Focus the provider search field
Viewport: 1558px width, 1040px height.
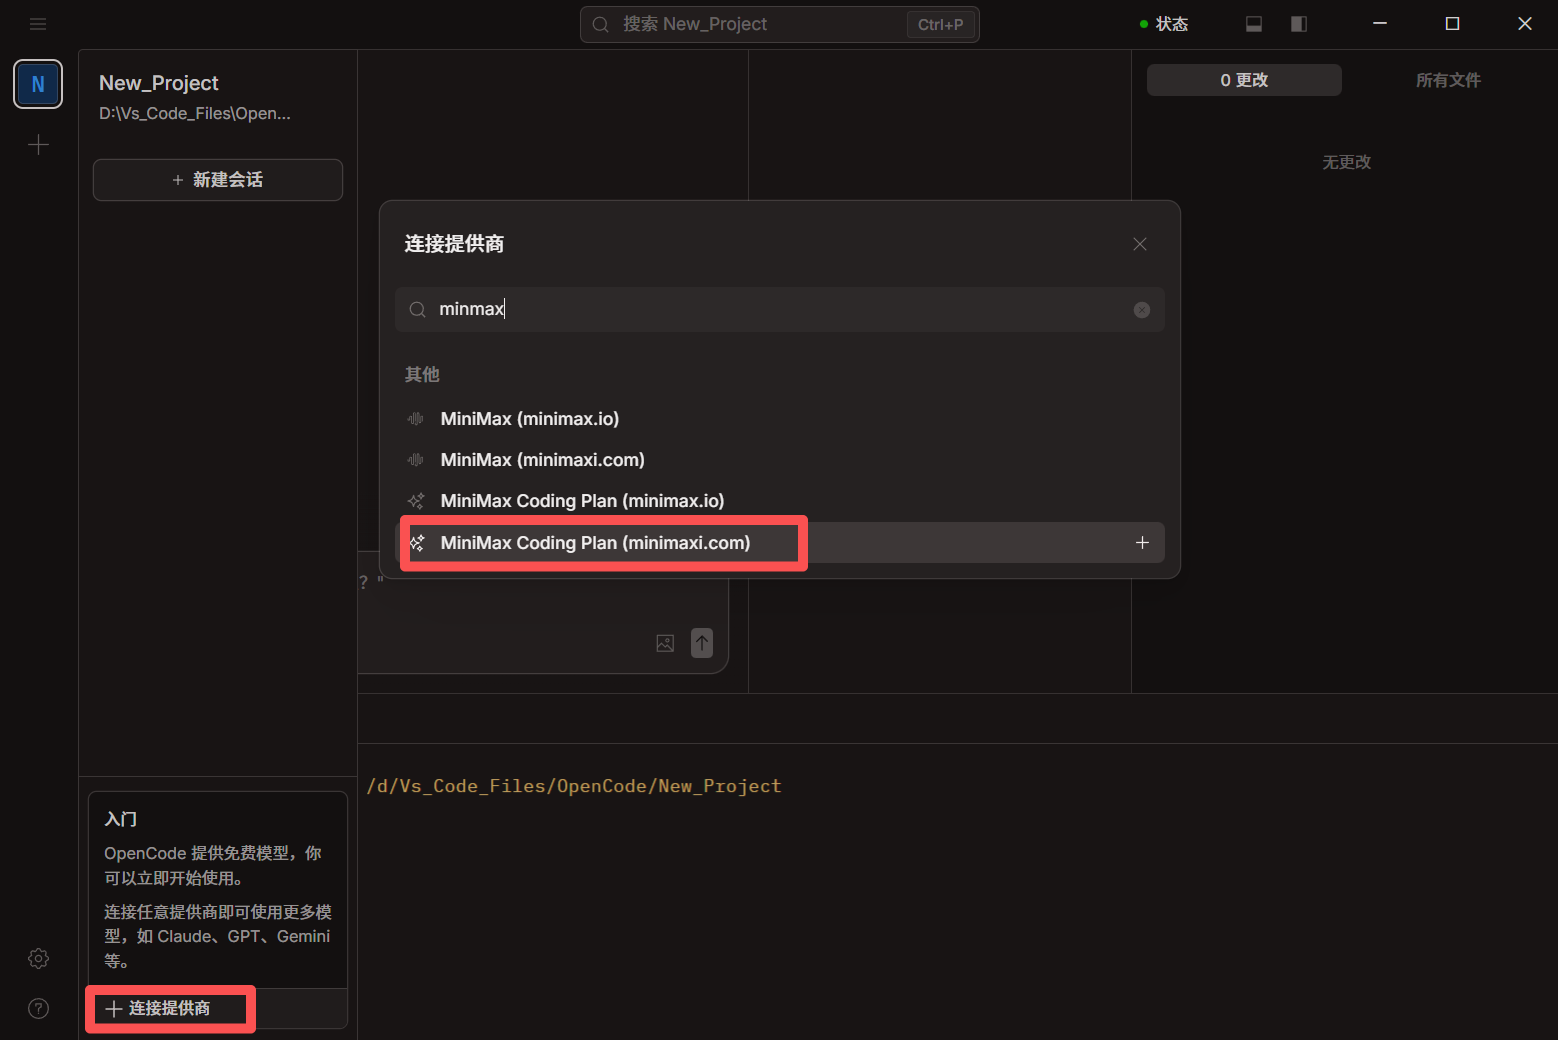(780, 310)
